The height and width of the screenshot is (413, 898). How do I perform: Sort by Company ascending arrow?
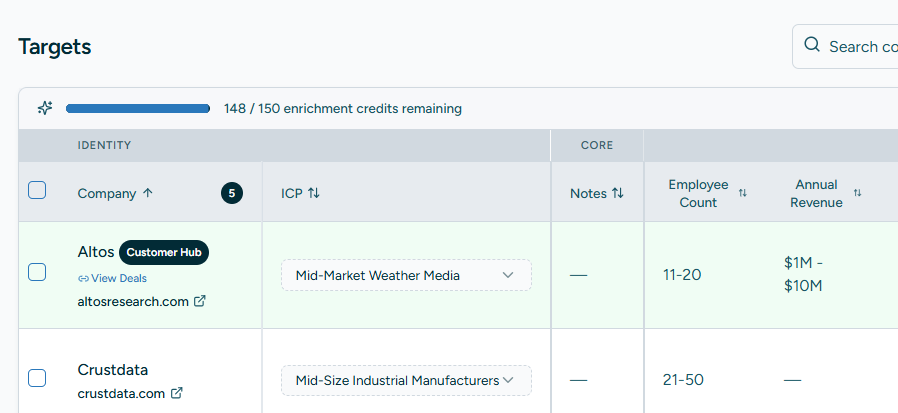pos(148,193)
